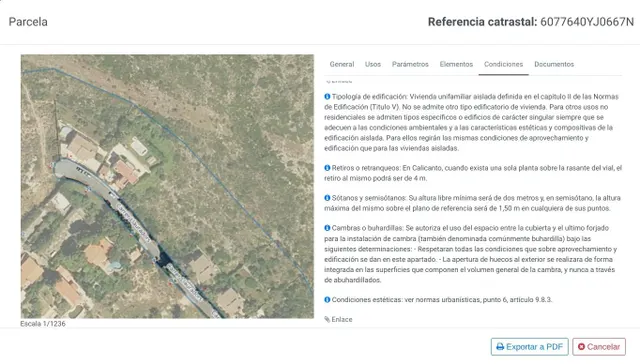This screenshot has width=640, height=364.
Task: Click the paperclip icon next to Enlace
Action: click(x=327, y=320)
